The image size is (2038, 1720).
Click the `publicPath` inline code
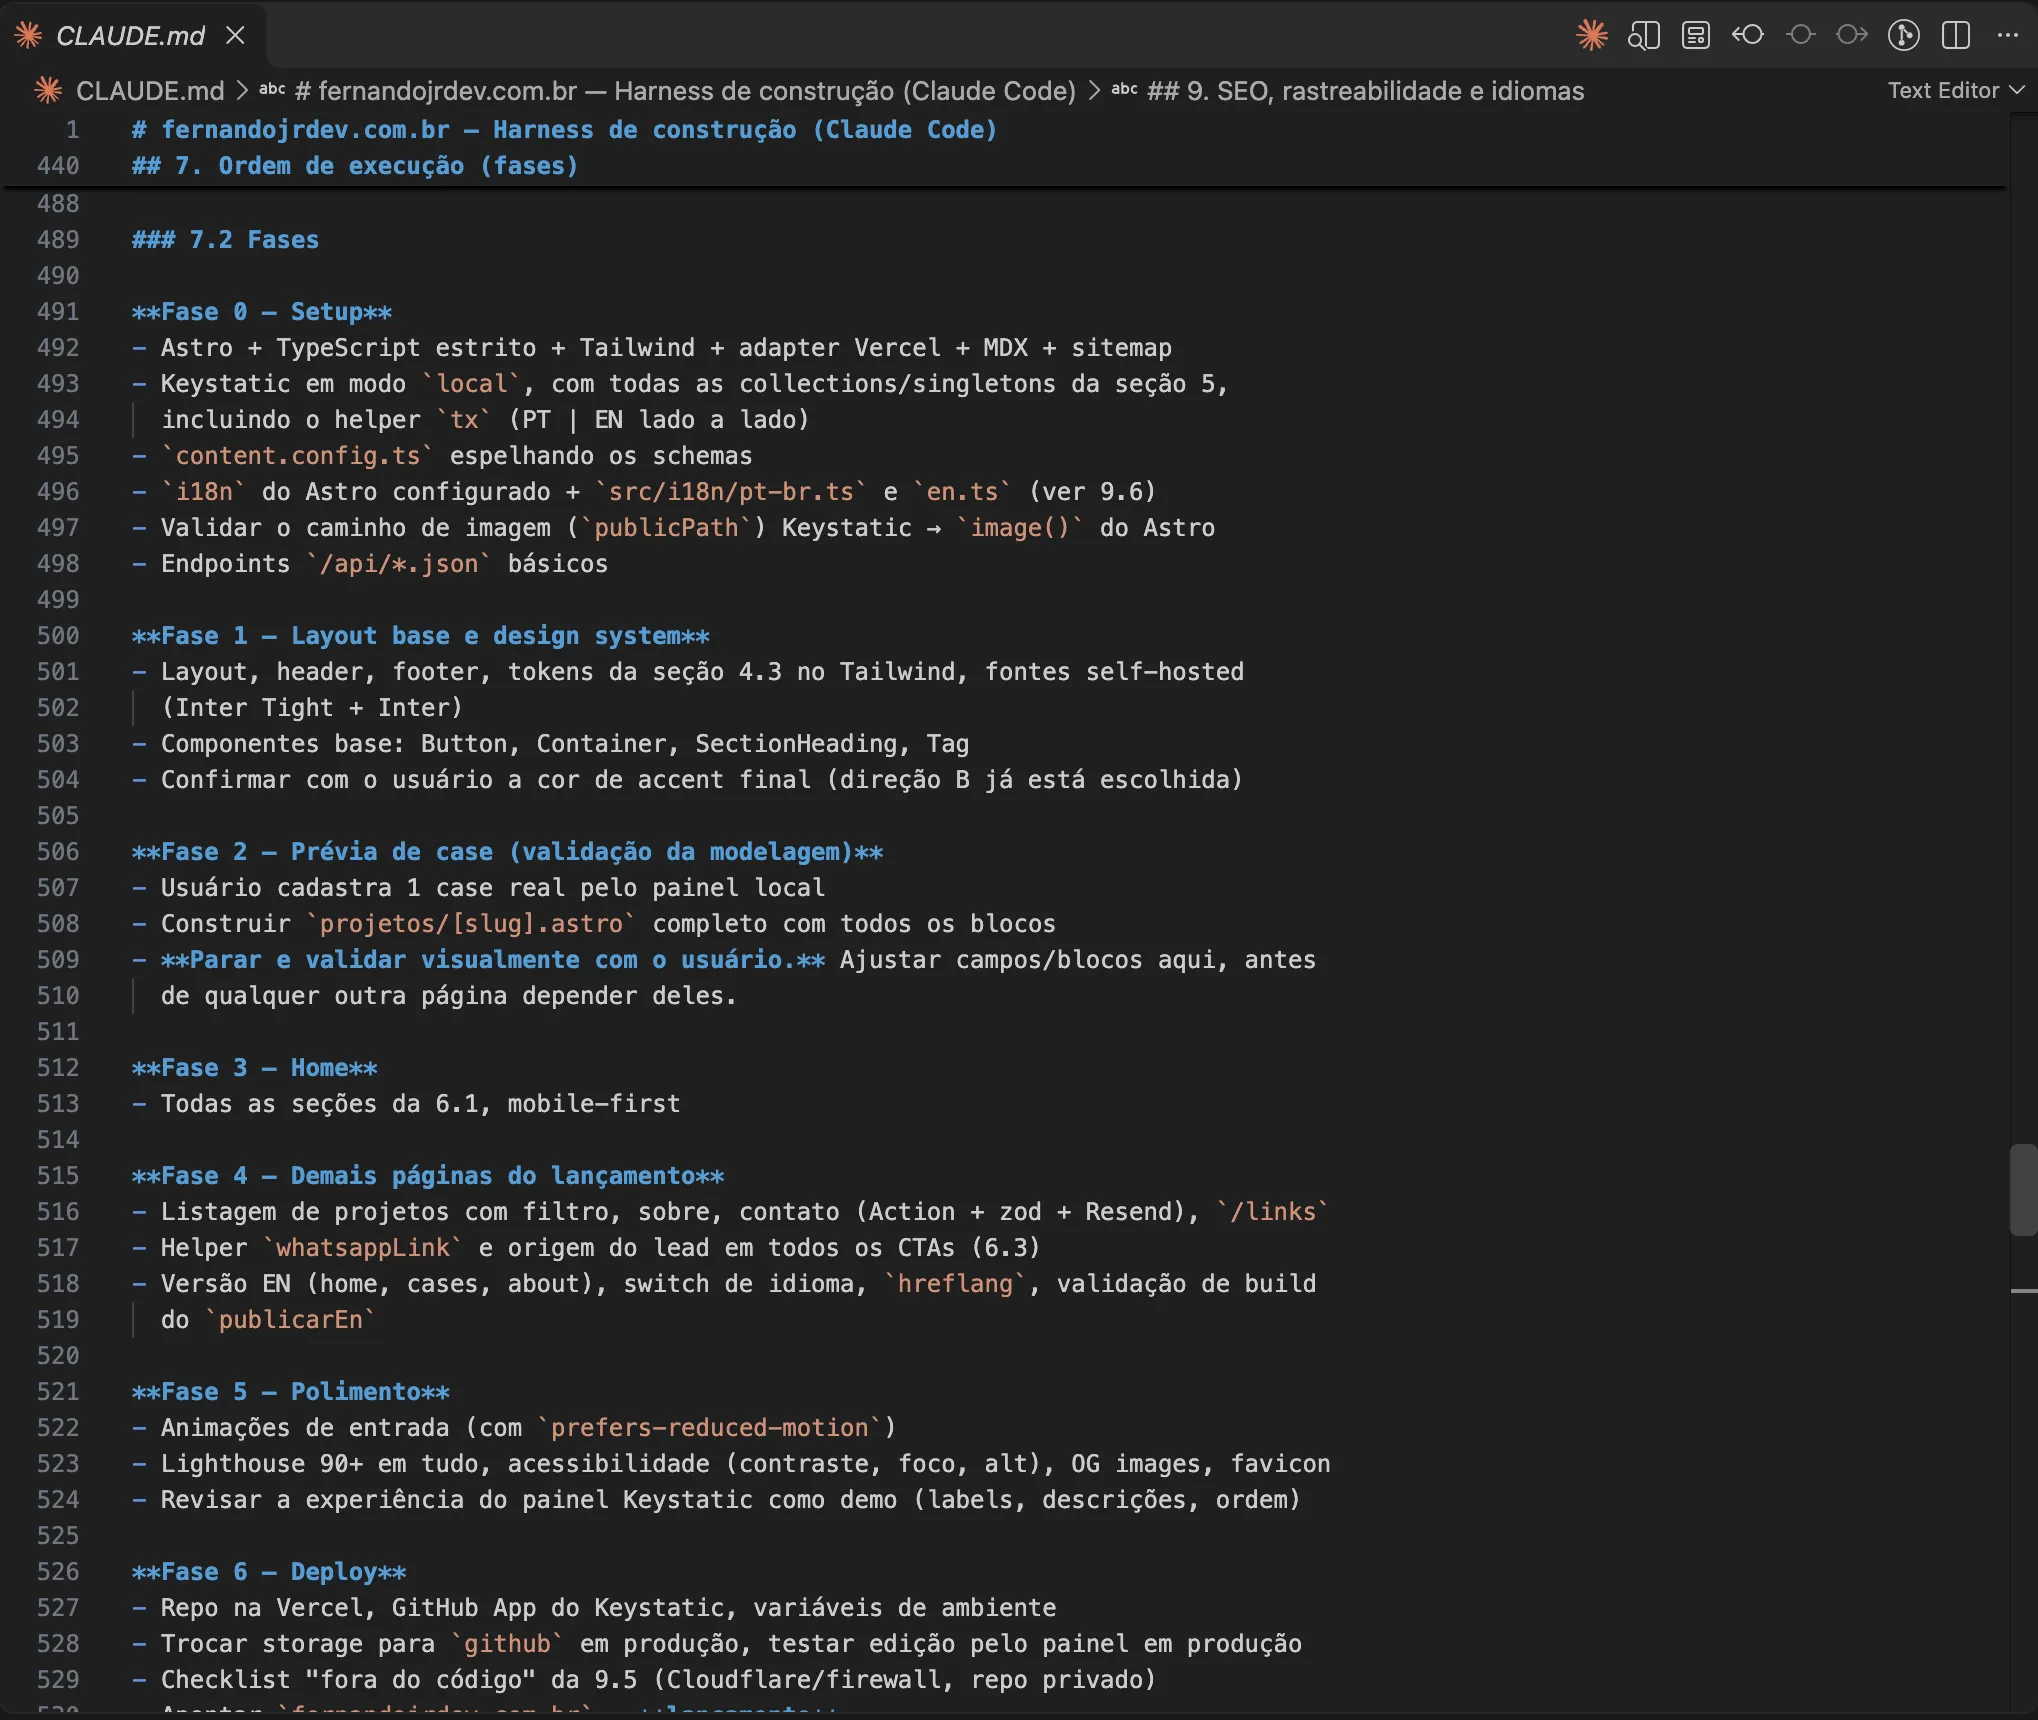click(x=666, y=528)
